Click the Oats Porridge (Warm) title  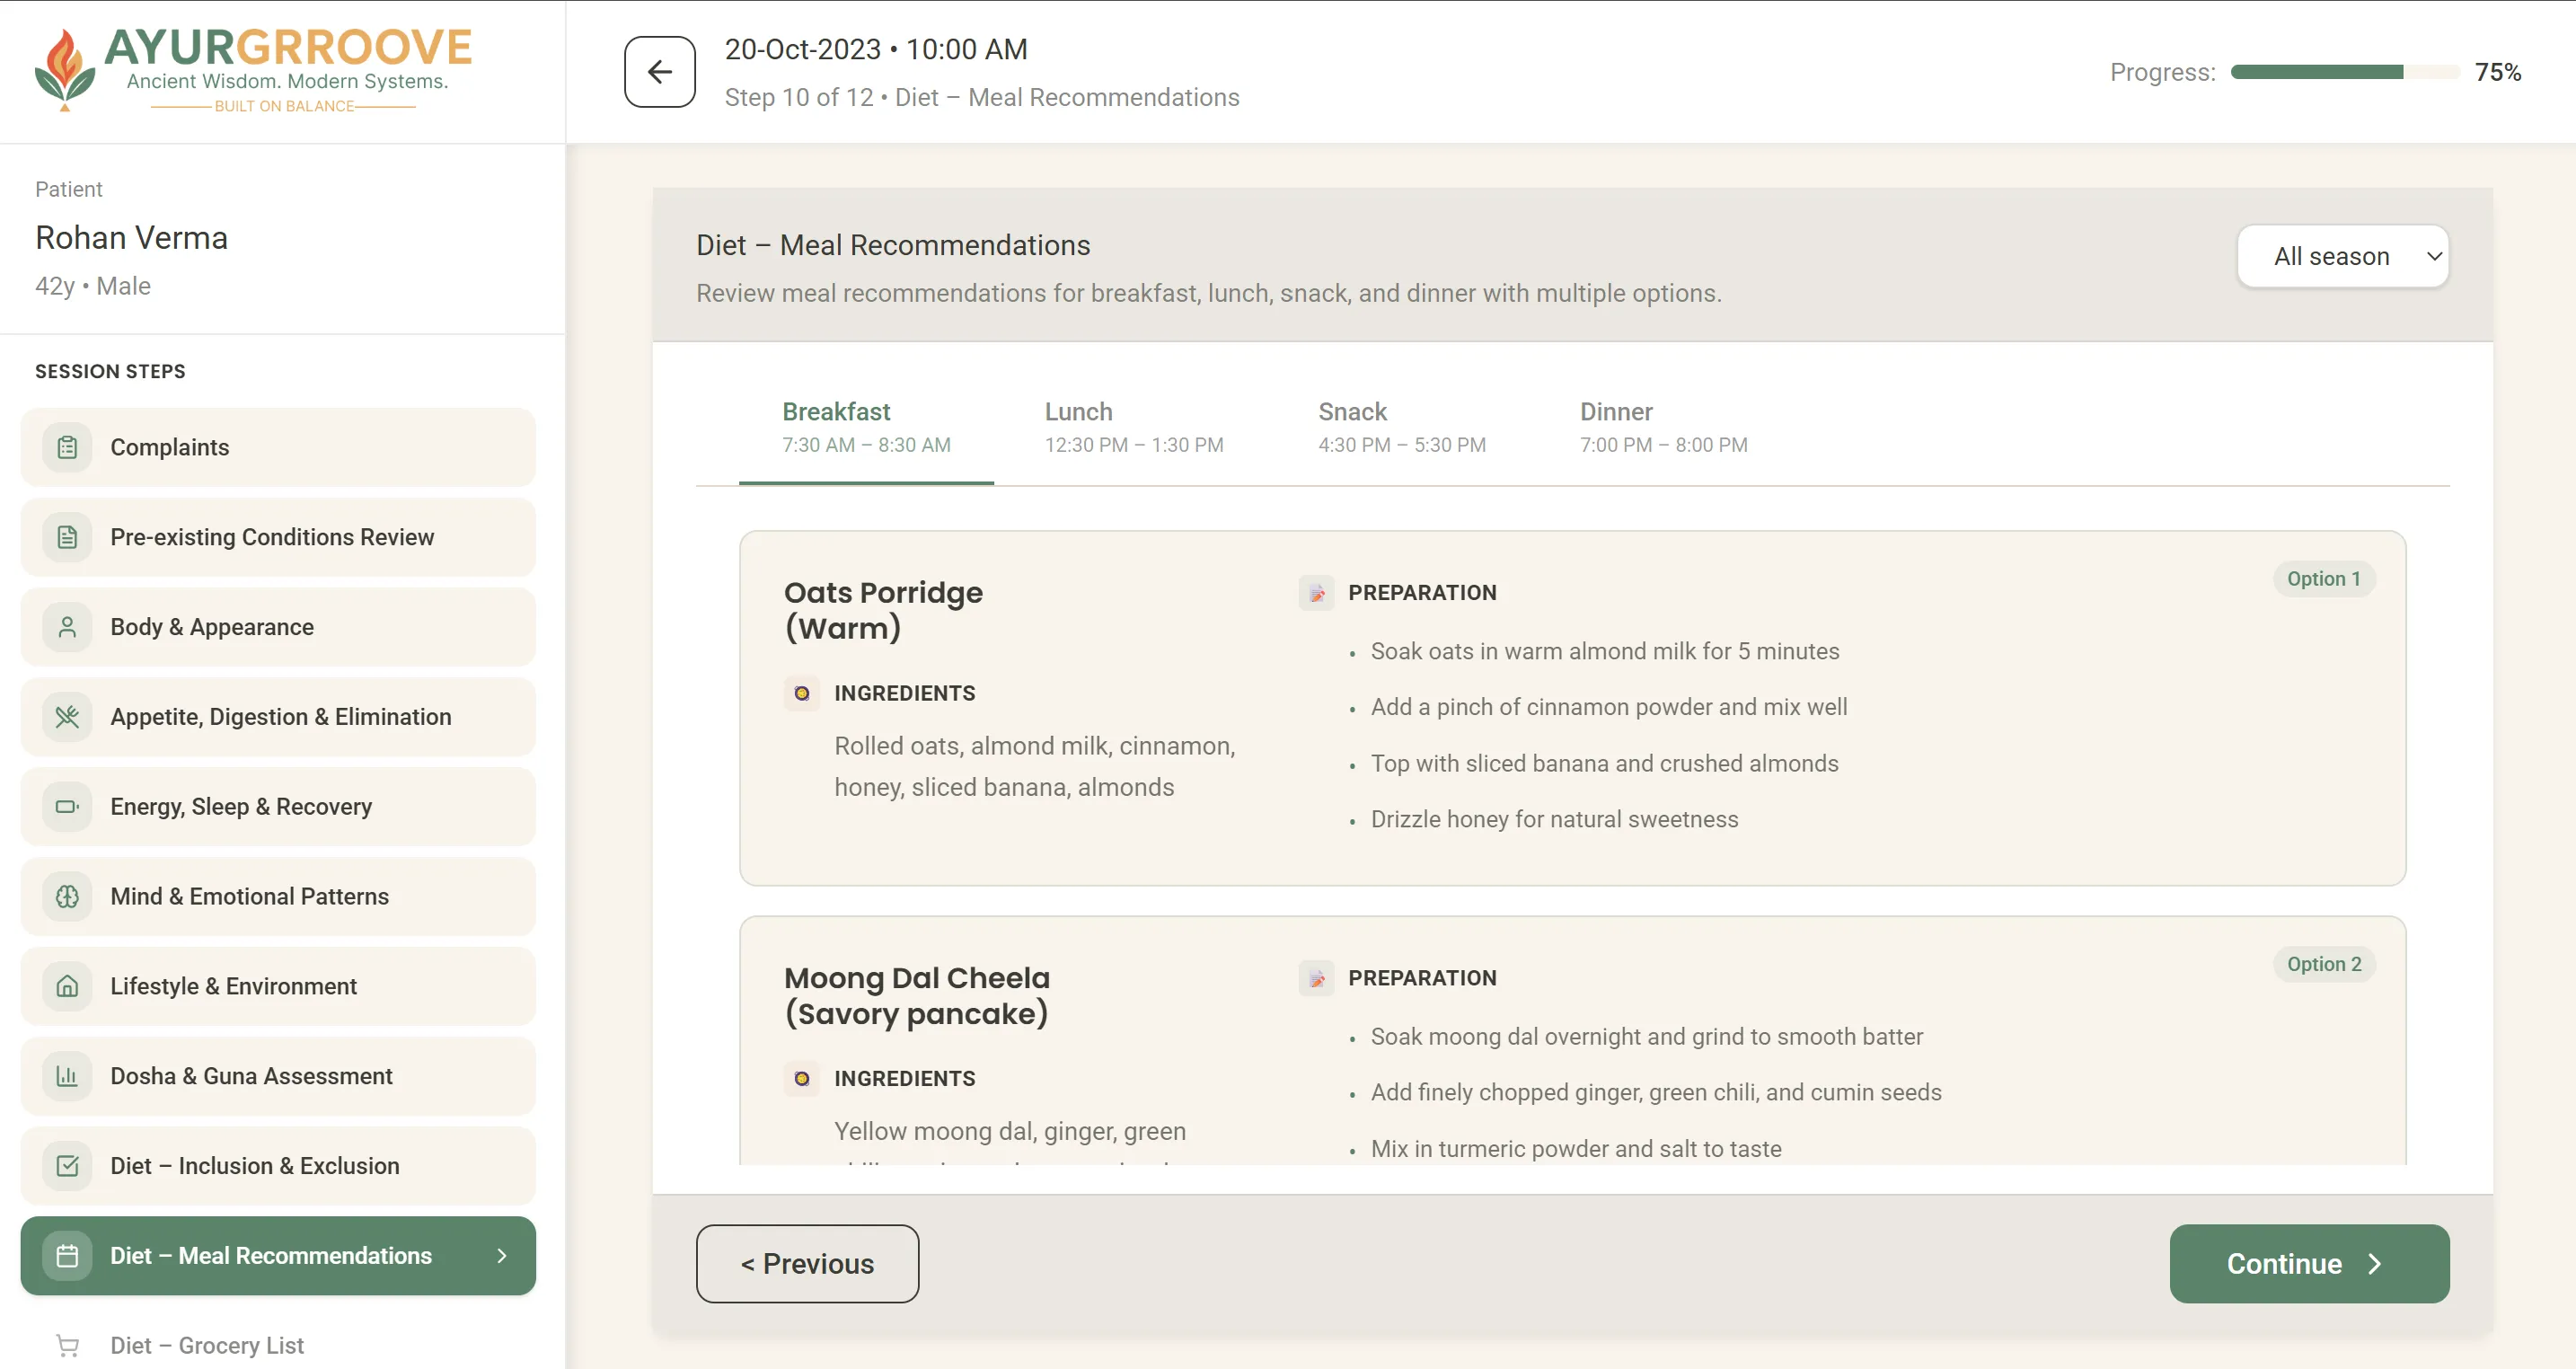tap(883, 610)
